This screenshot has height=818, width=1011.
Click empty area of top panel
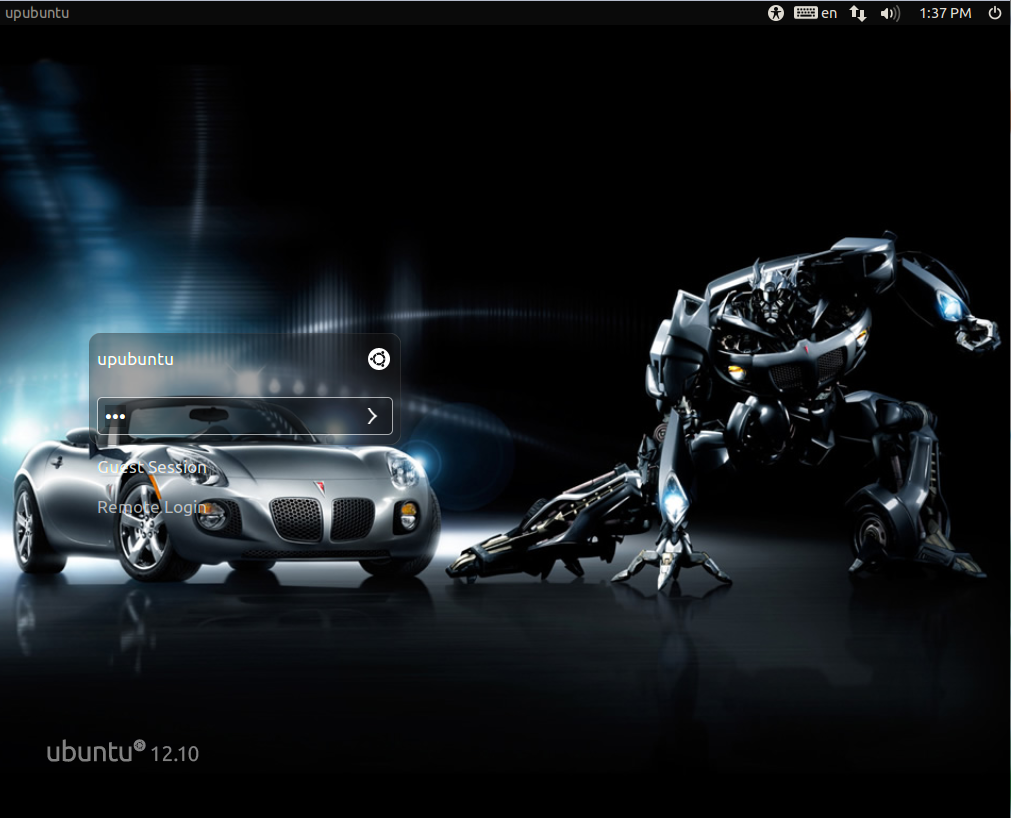[419, 13]
